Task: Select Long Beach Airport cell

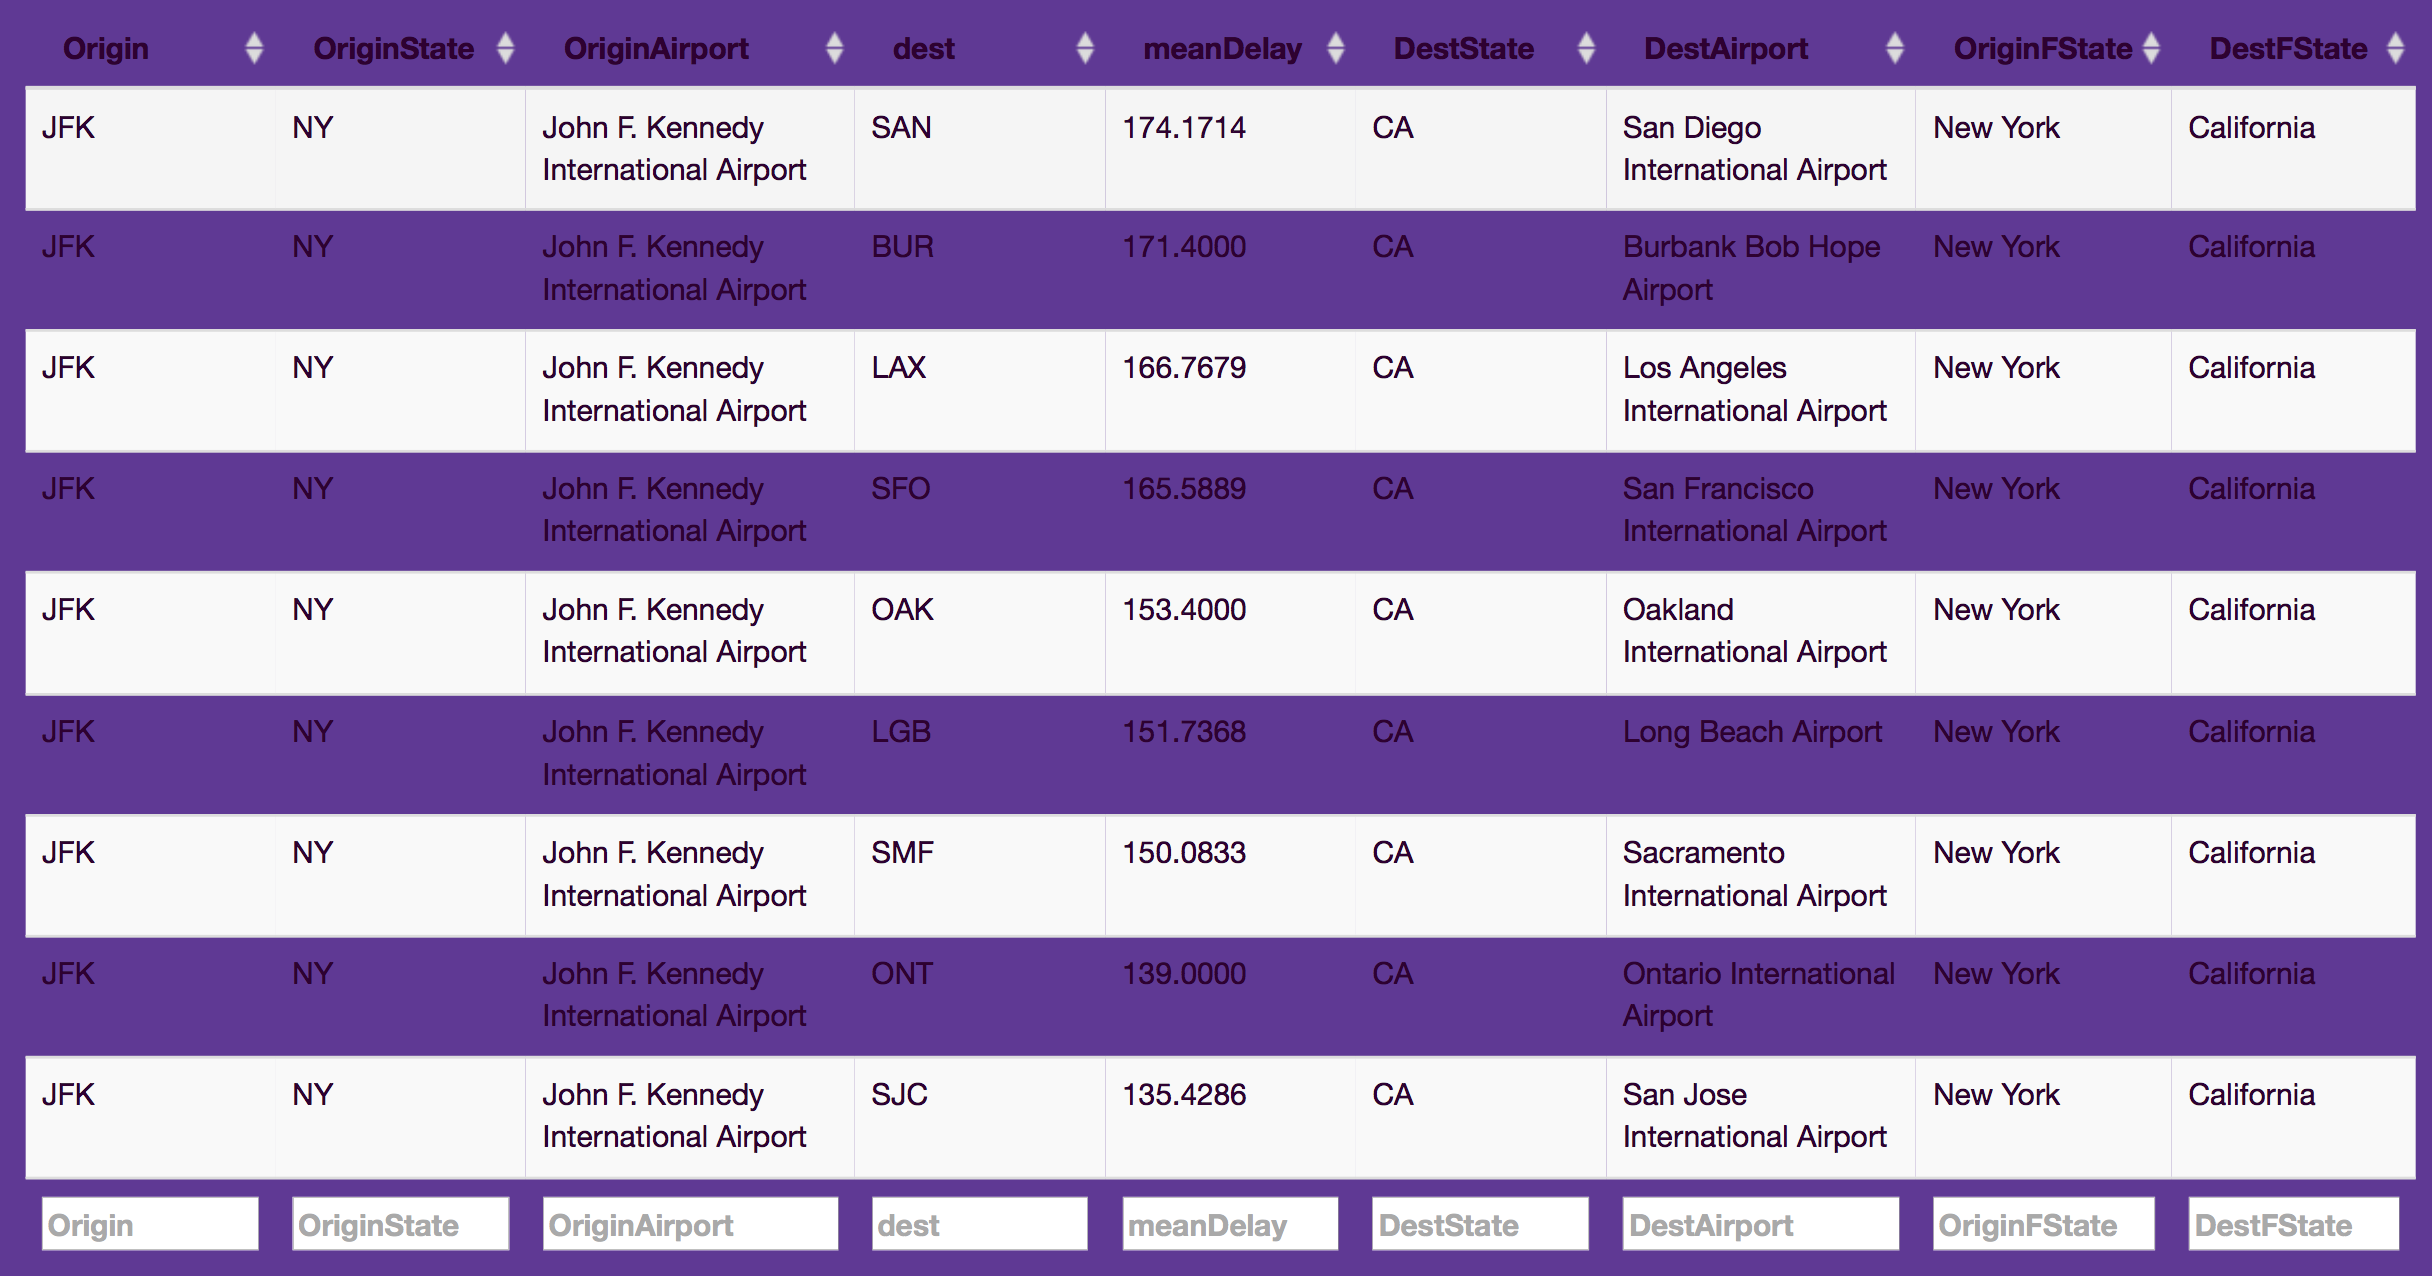Action: pyautogui.click(x=1760, y=754)
